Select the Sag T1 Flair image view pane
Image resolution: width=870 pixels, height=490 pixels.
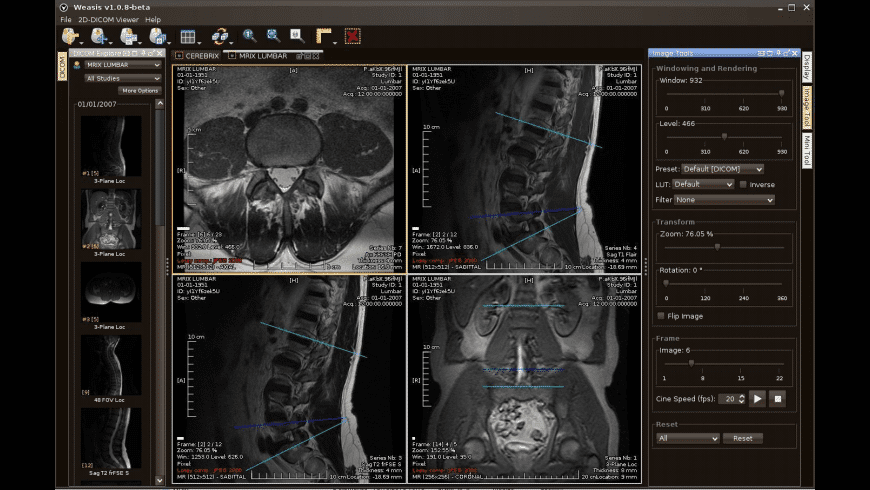pyautogui.click(x=524, y=168)
